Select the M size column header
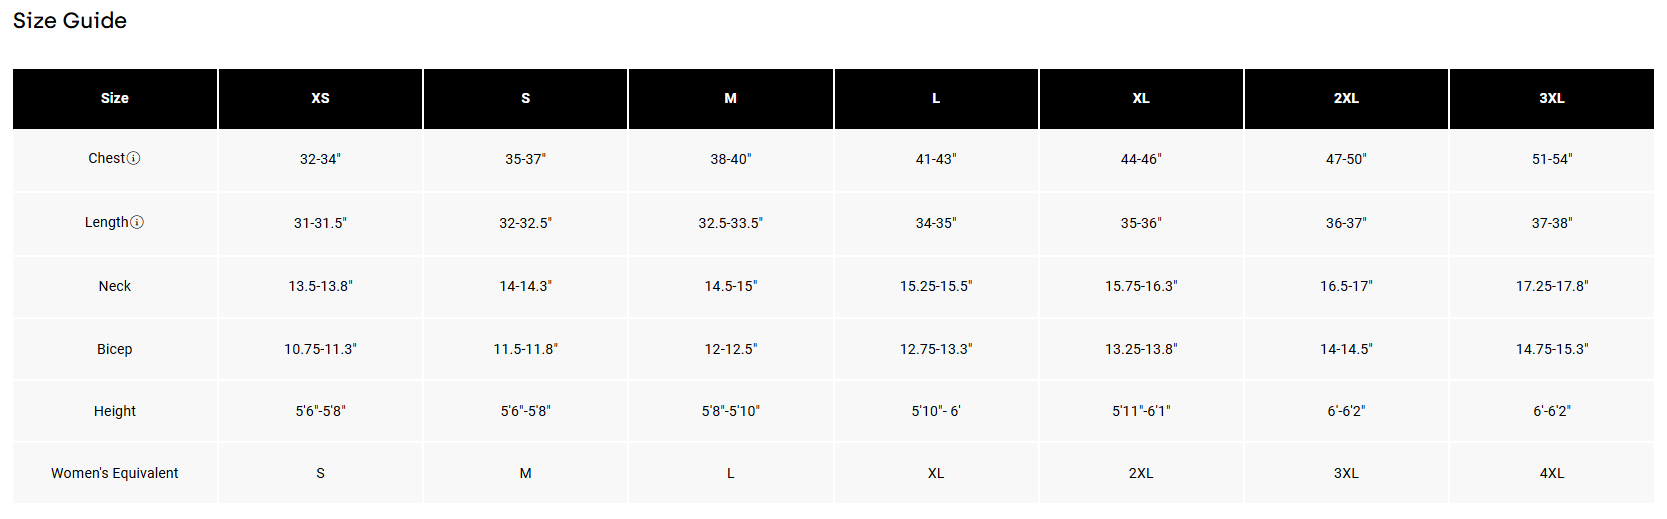1667x519 pixels. click(730, 98)
